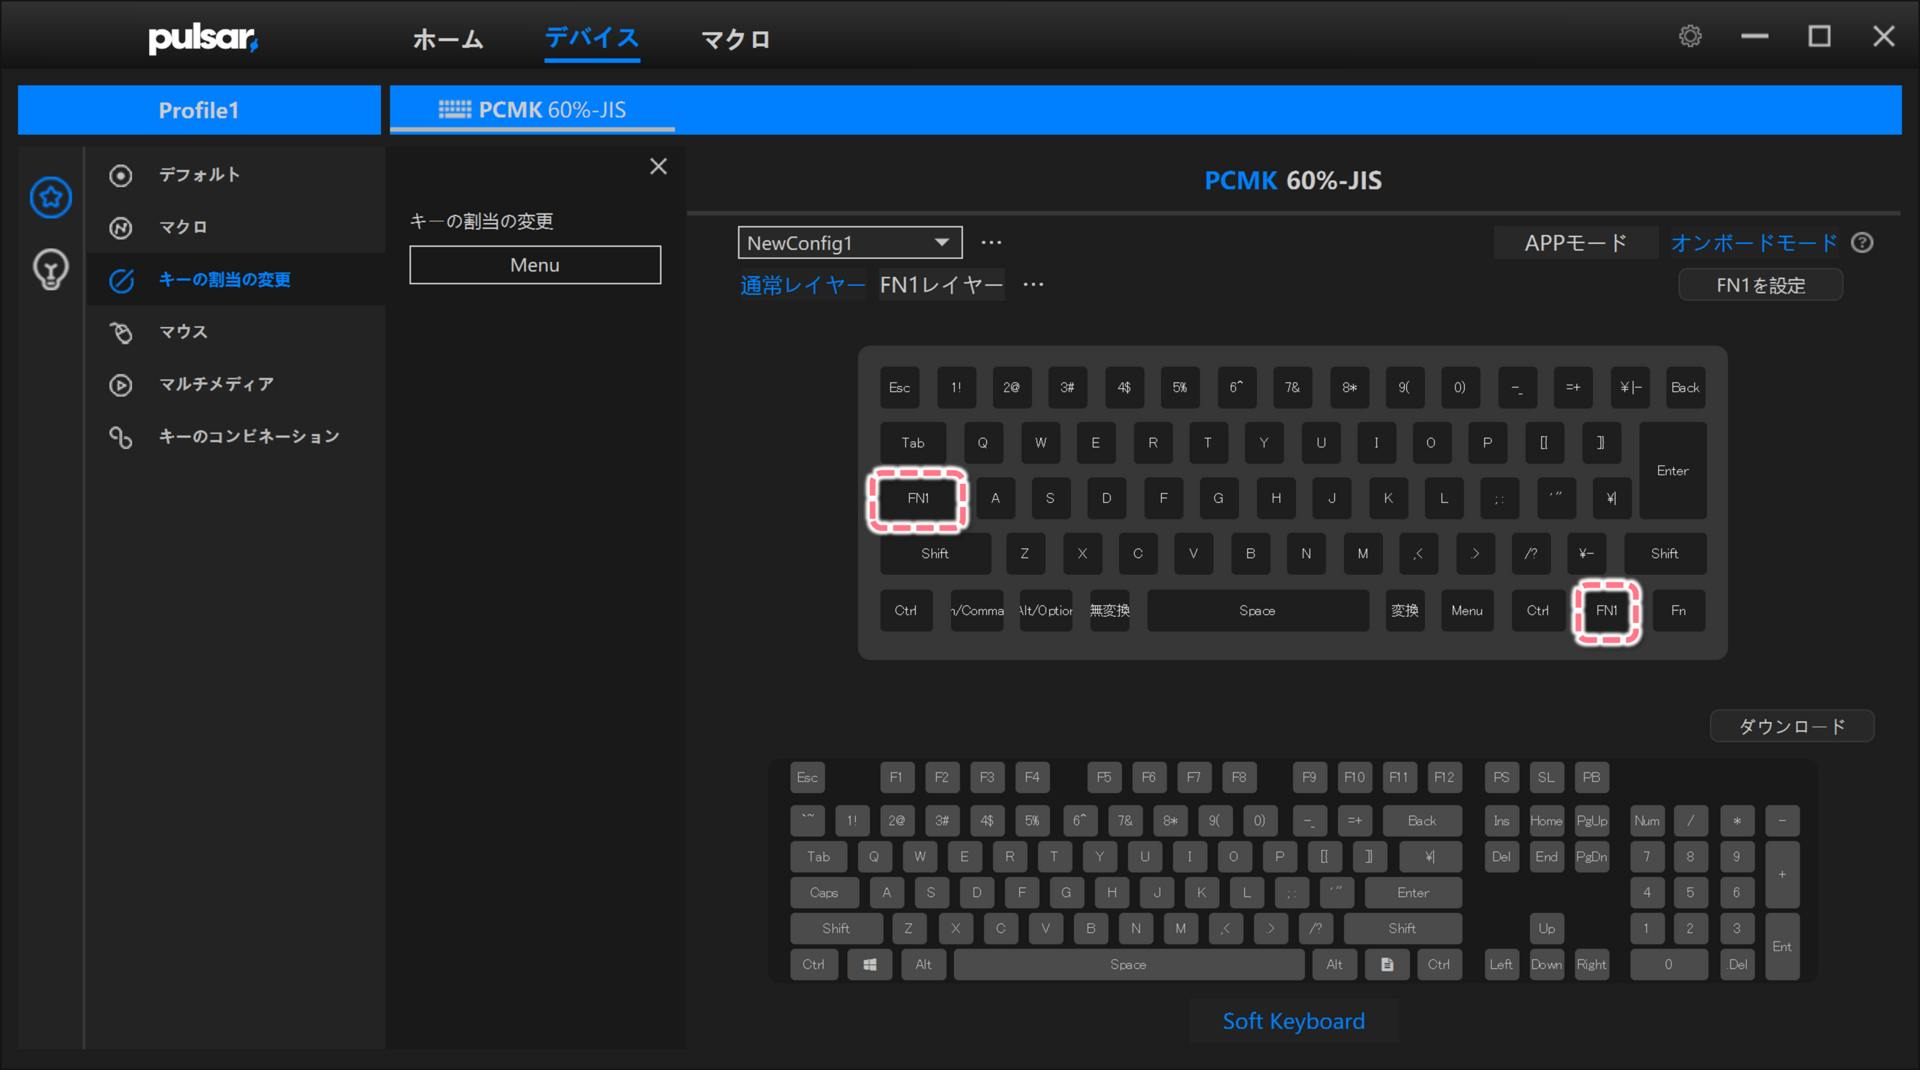
Task: Click the Windows key on soft keyboard
Action: click(870, 965)
